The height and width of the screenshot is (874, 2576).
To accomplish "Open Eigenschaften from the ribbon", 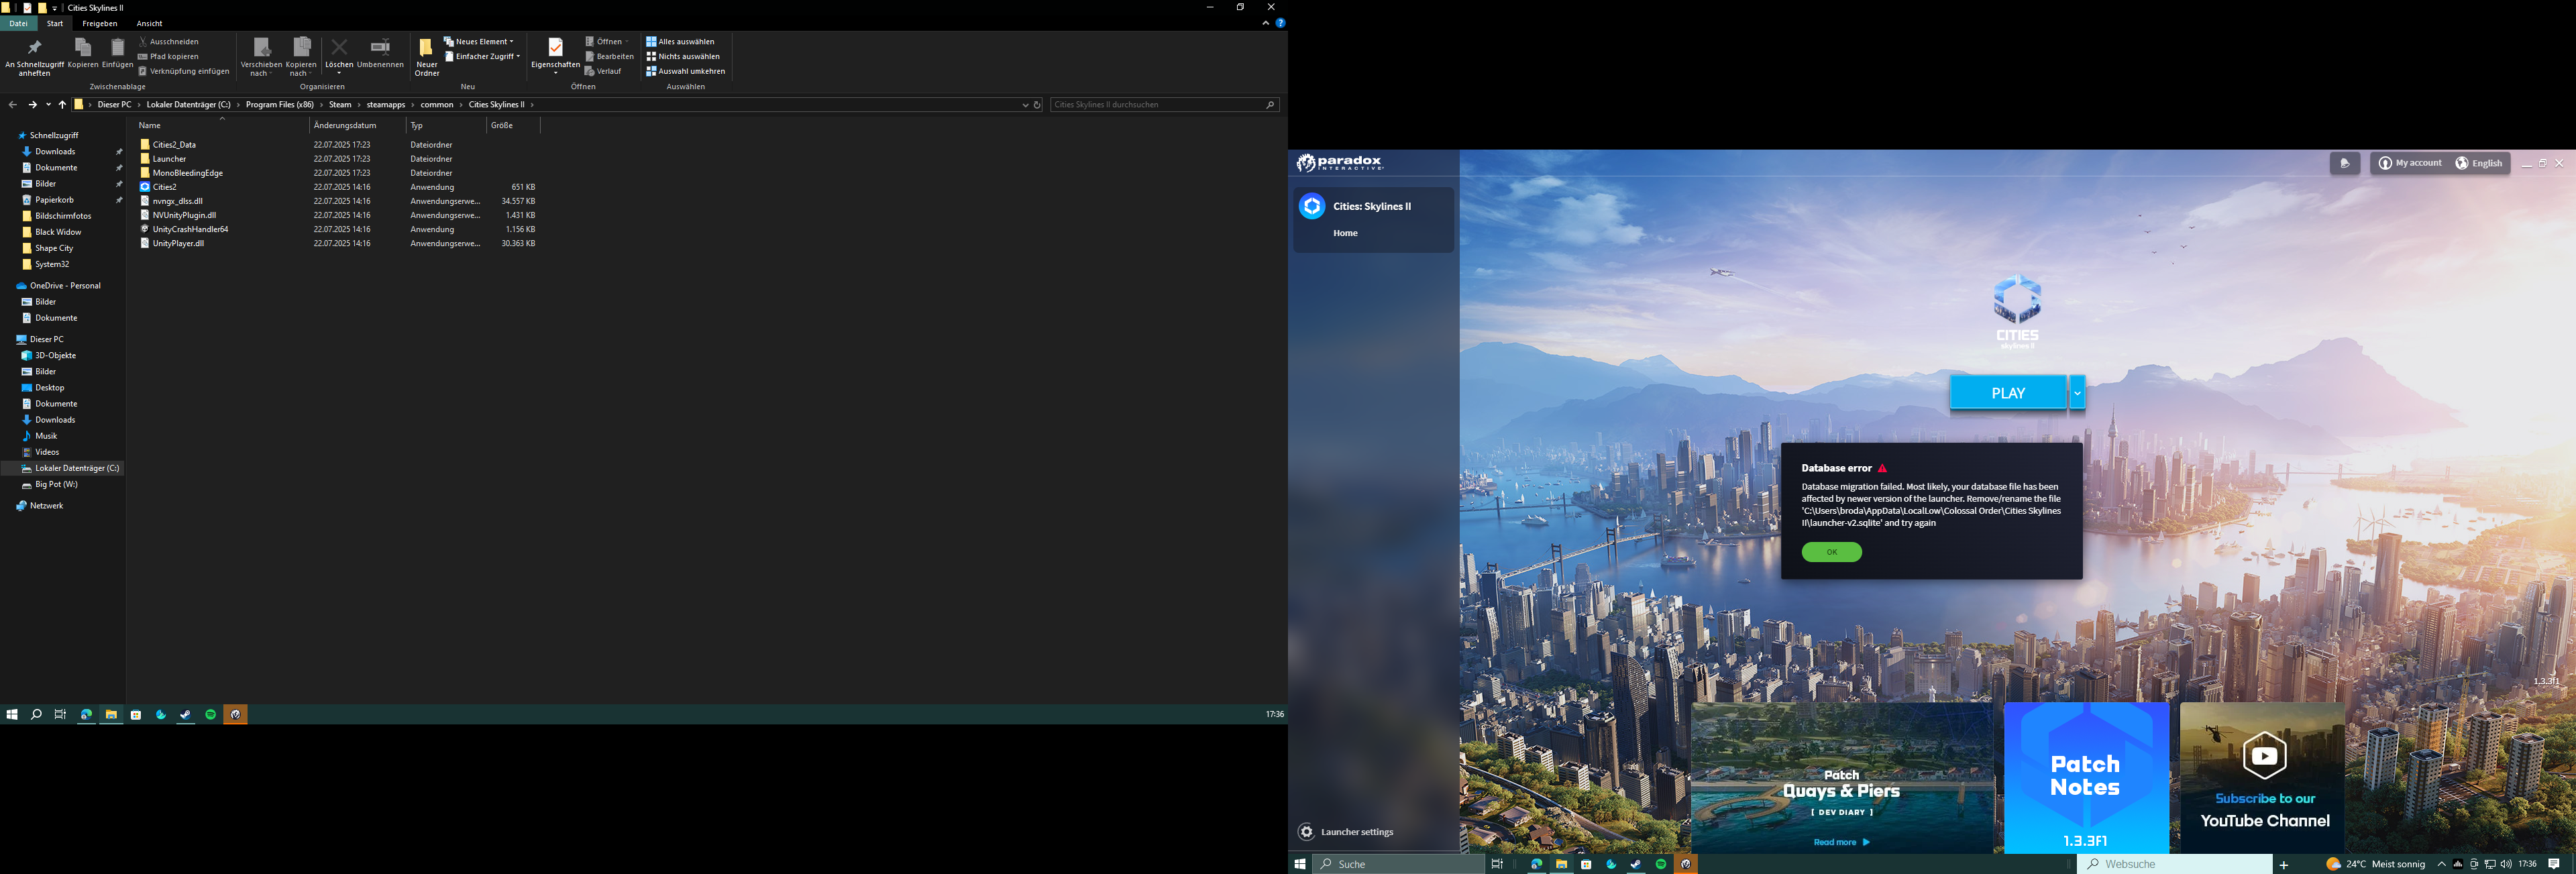I will pyautogui.click(x=555, y=56).
